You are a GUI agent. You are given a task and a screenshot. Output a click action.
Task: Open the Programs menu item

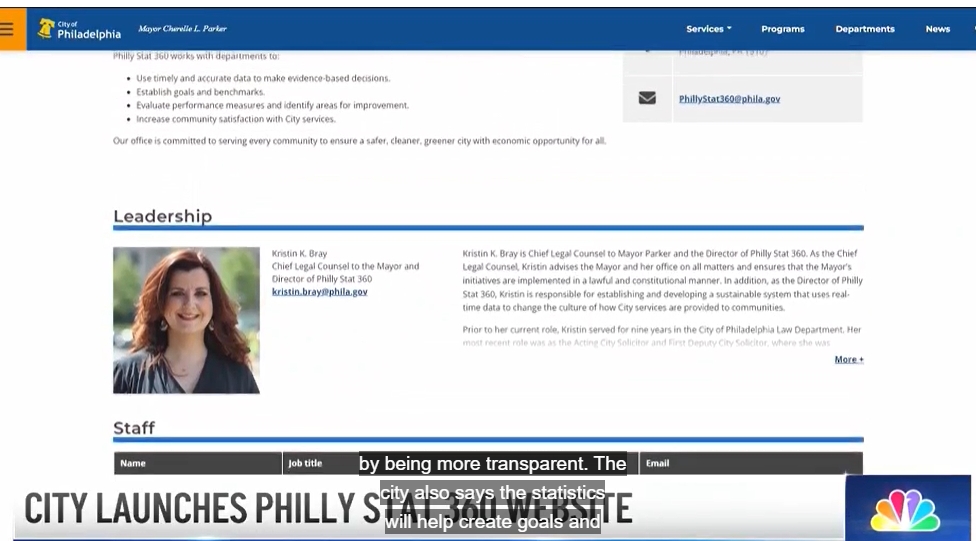point(782,29)
